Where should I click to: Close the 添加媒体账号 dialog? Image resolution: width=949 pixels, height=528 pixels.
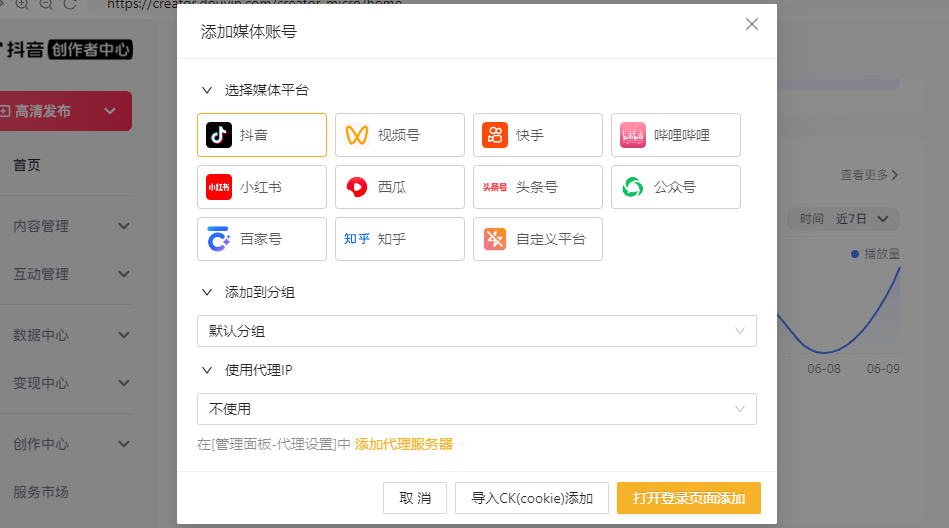pos(752,24)
